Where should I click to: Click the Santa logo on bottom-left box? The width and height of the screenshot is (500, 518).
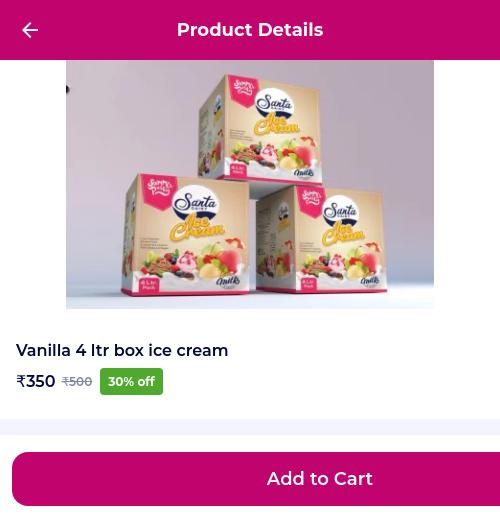[195, 203]
